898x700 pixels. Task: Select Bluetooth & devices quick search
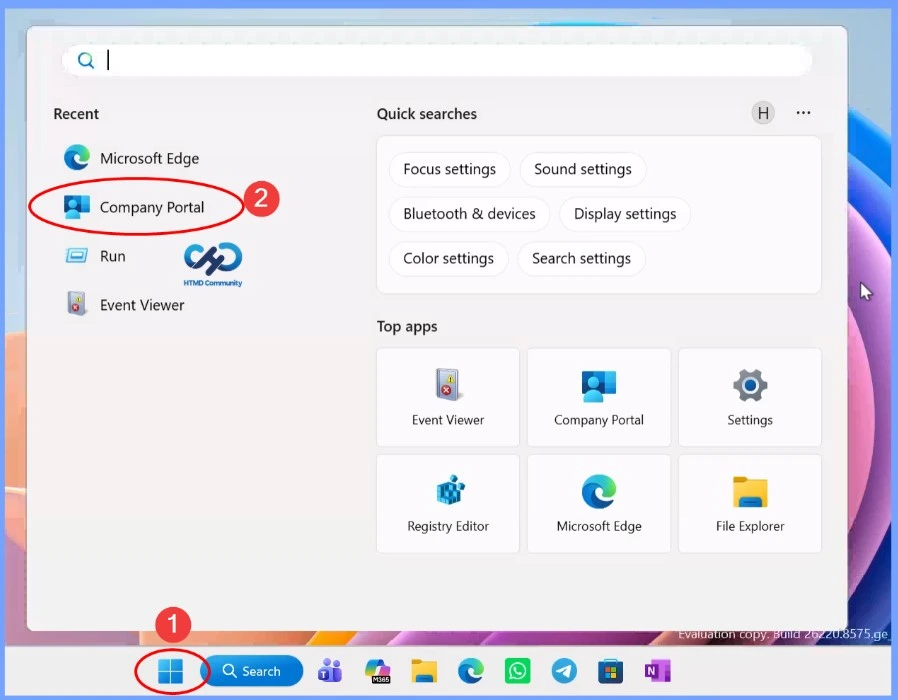469,214
